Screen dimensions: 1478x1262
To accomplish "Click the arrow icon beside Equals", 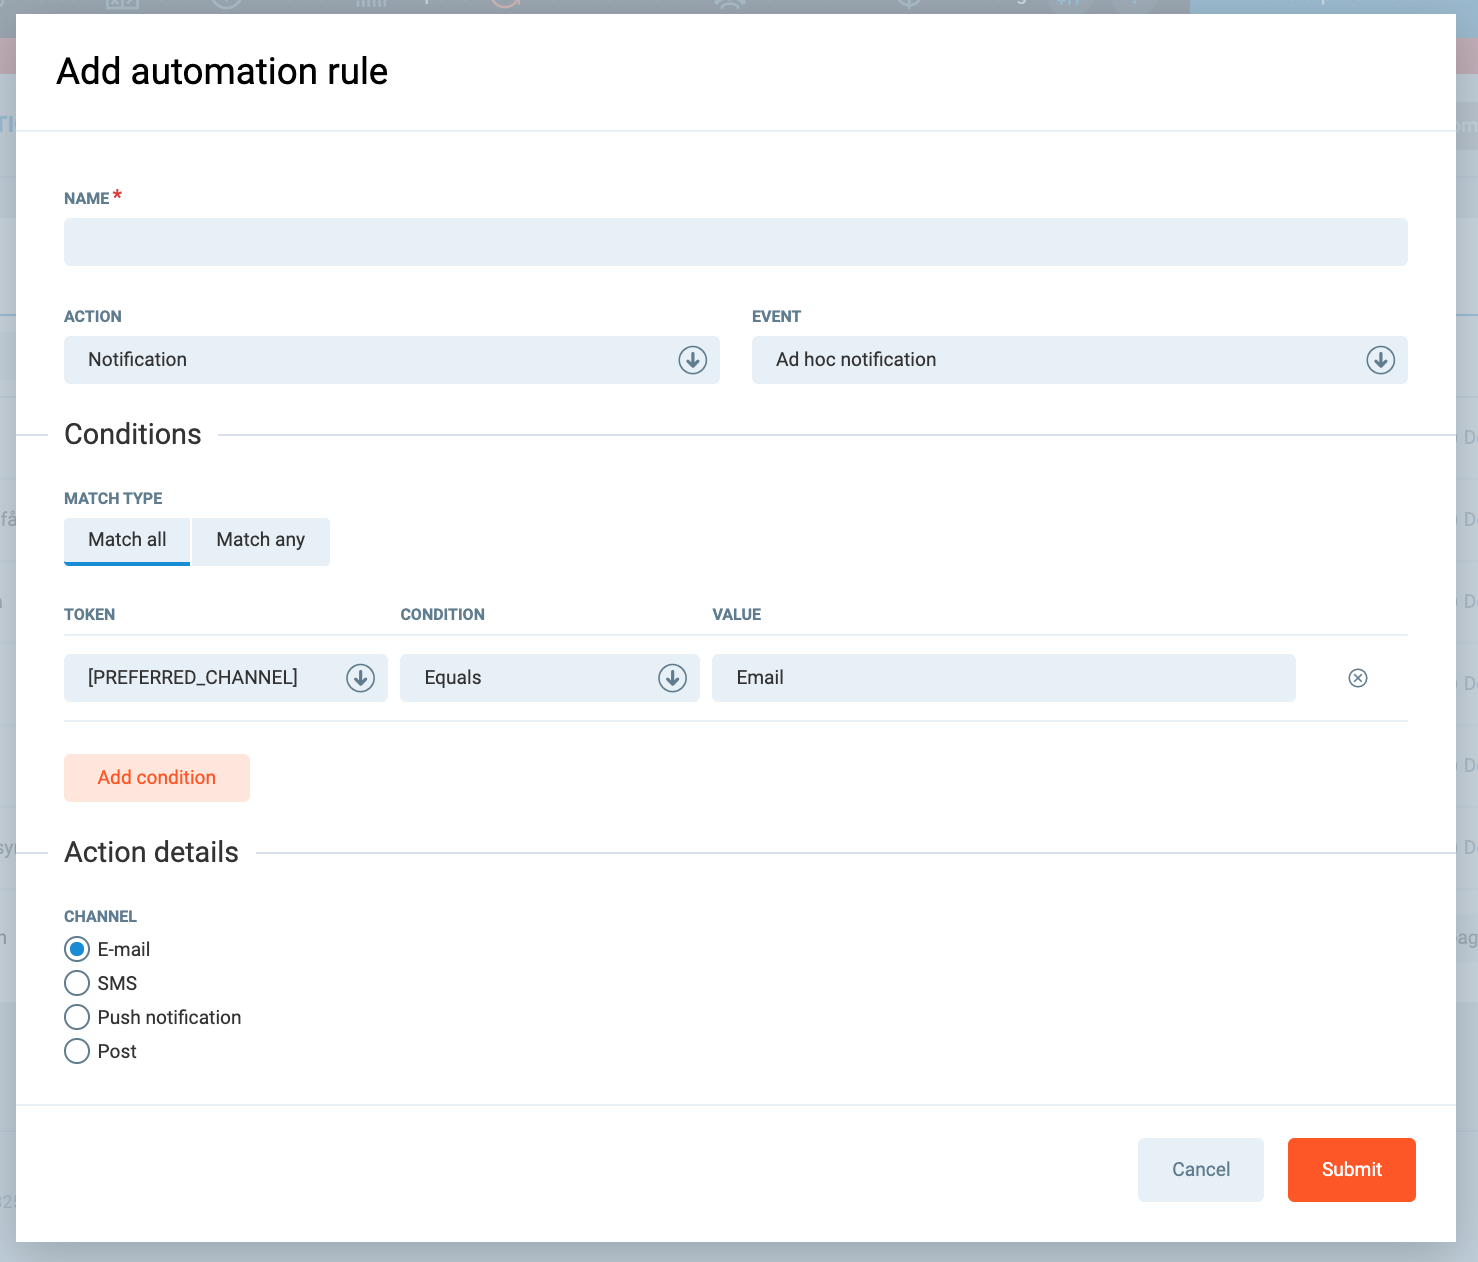I will tap(672, 678).
